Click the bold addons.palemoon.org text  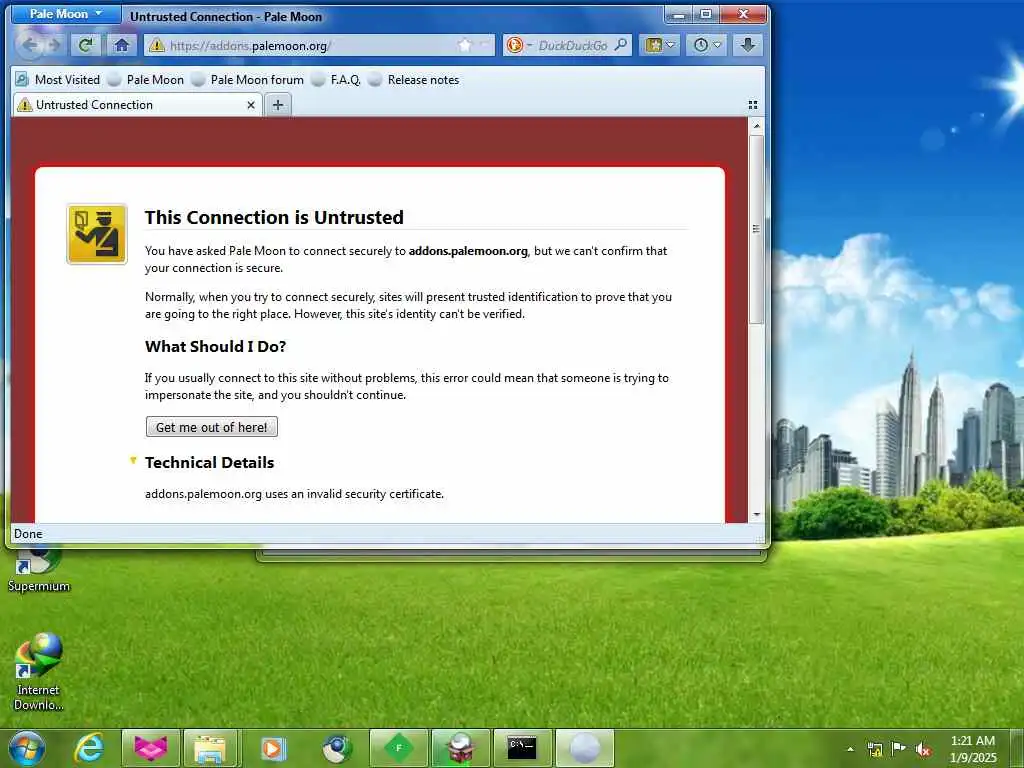point(468,251)
